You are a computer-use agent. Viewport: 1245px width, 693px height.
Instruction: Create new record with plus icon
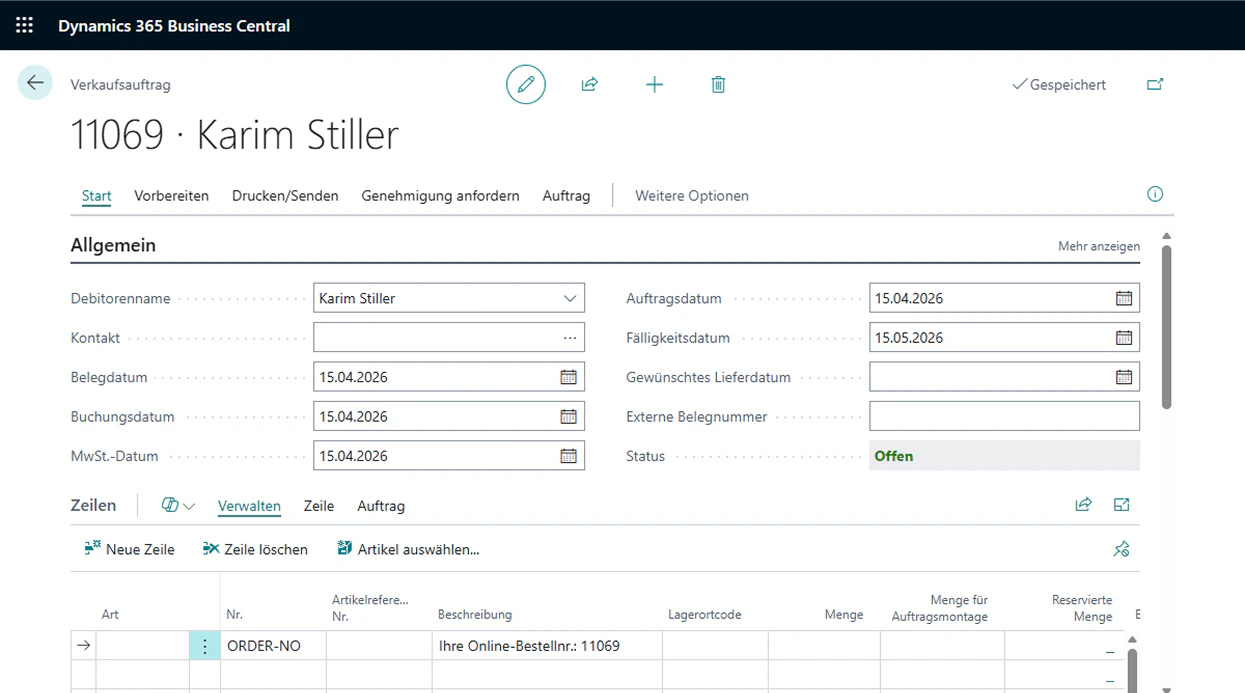[654, 84]
